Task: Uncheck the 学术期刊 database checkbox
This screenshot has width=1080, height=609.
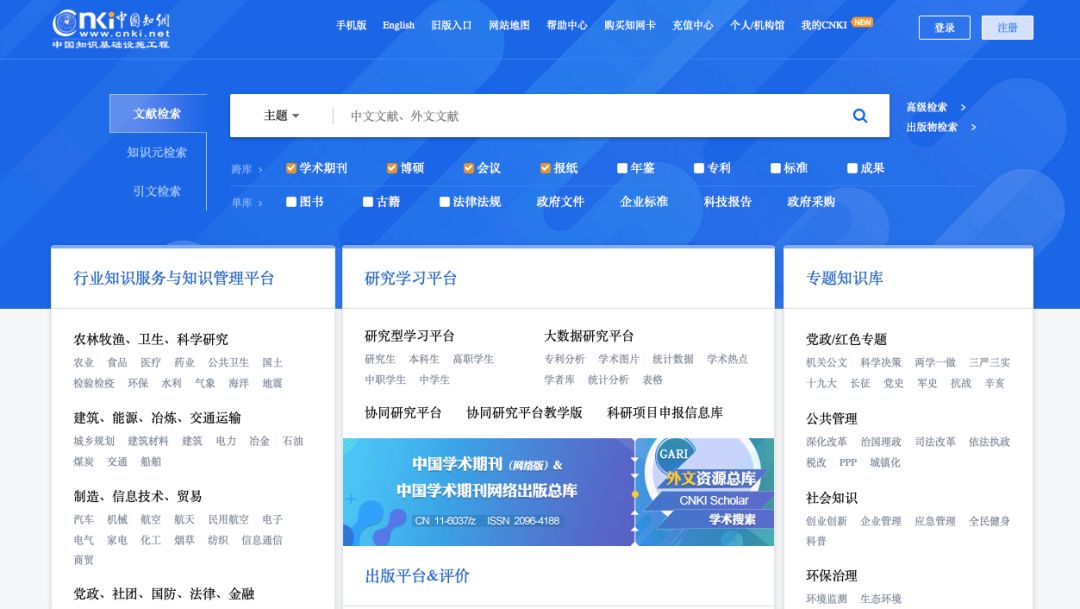Action: coord(290,168)
